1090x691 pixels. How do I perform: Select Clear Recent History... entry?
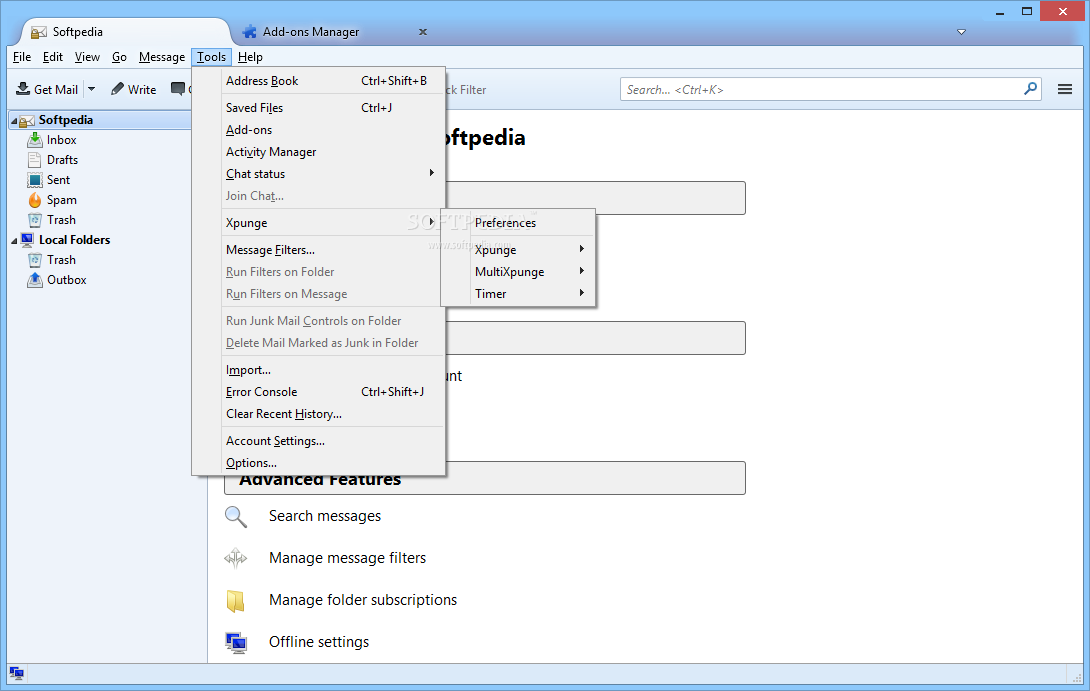318,414
